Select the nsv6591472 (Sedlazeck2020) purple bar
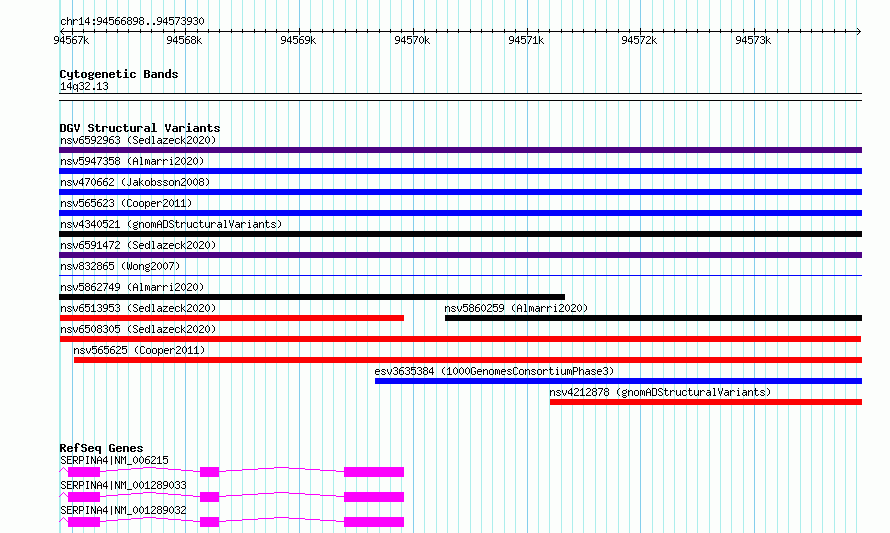890x533 pixels. pos(460,255)
